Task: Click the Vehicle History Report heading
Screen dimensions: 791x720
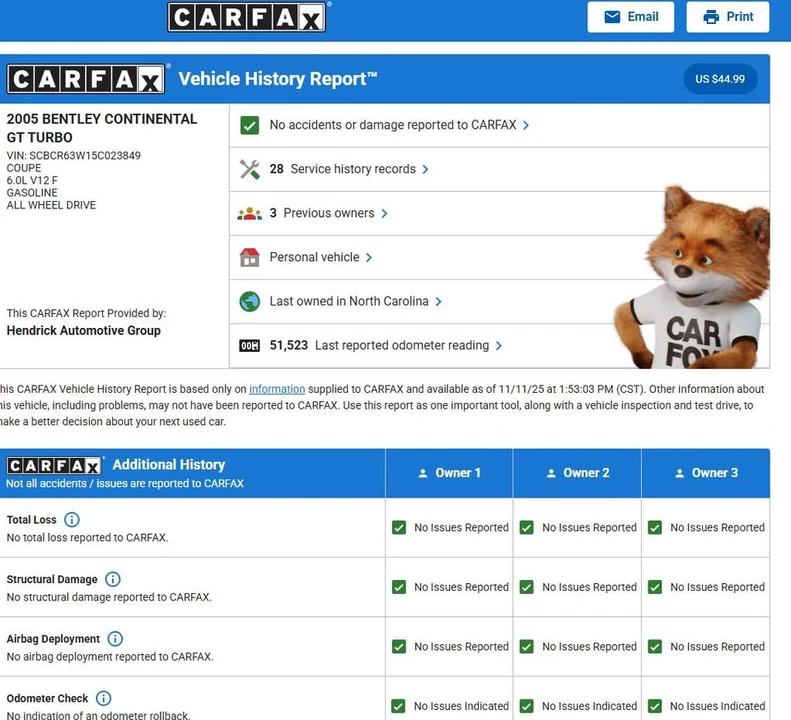Action: point(278,79)
